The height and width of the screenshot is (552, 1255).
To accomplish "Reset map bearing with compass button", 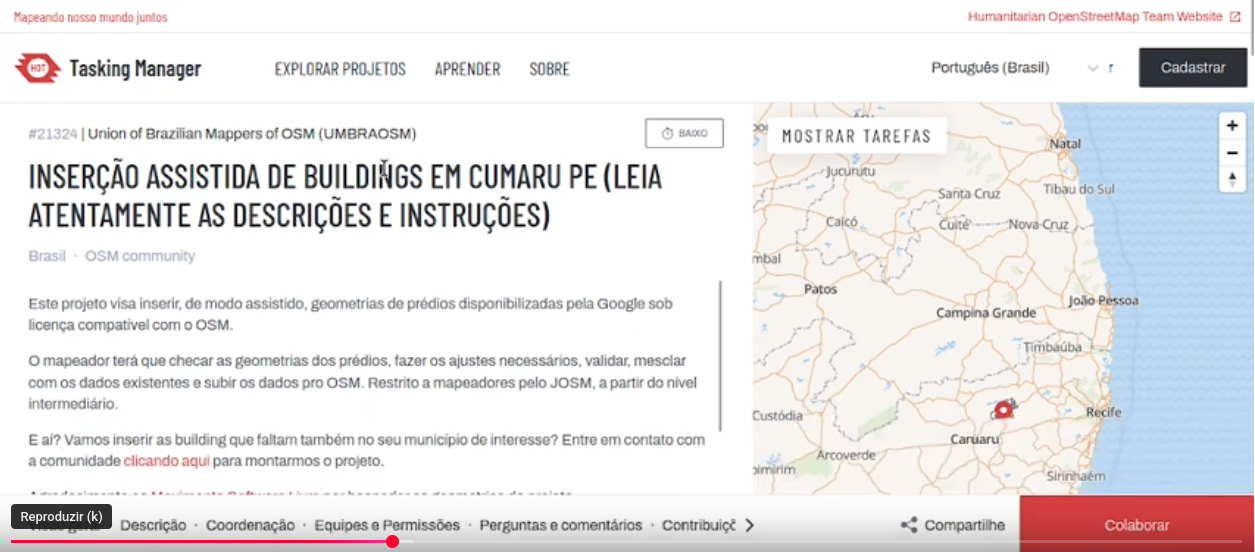I will click(1232, 179).
